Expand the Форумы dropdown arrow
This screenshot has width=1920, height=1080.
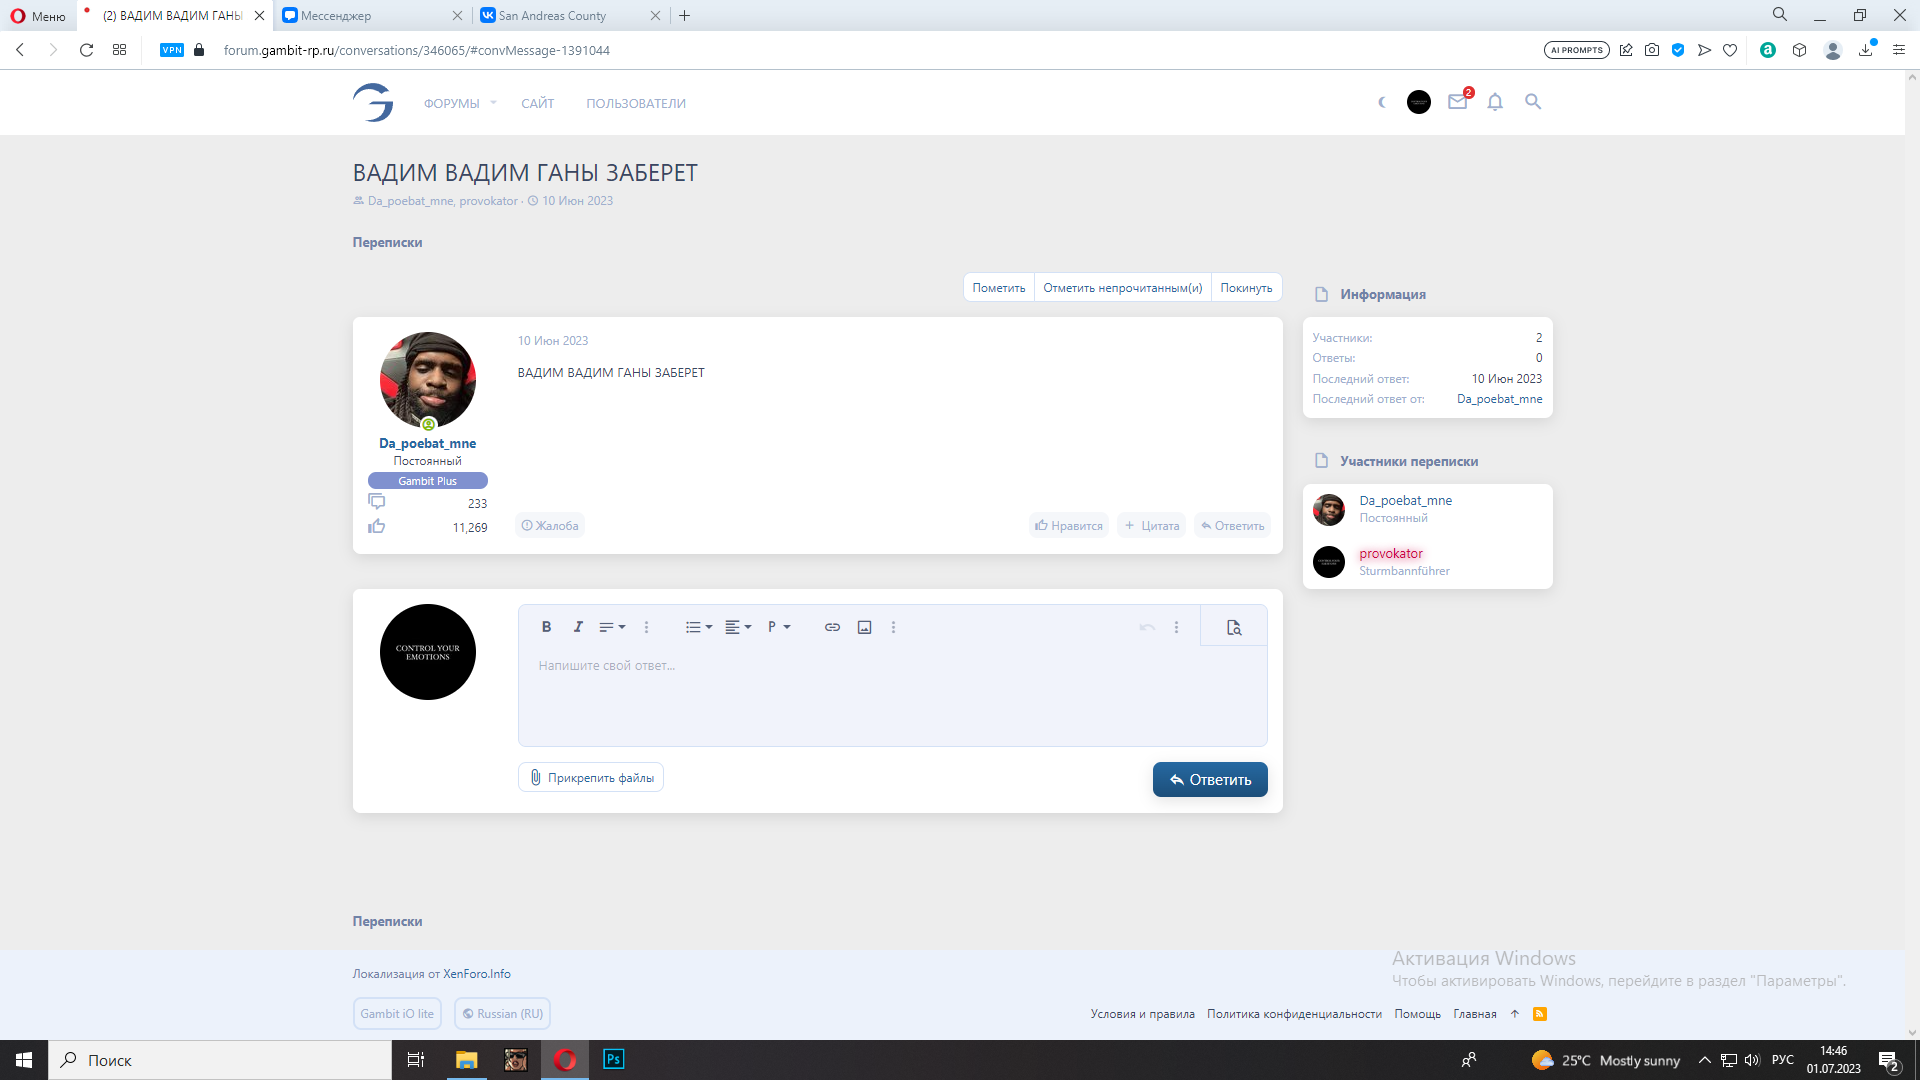pos(493,103)
